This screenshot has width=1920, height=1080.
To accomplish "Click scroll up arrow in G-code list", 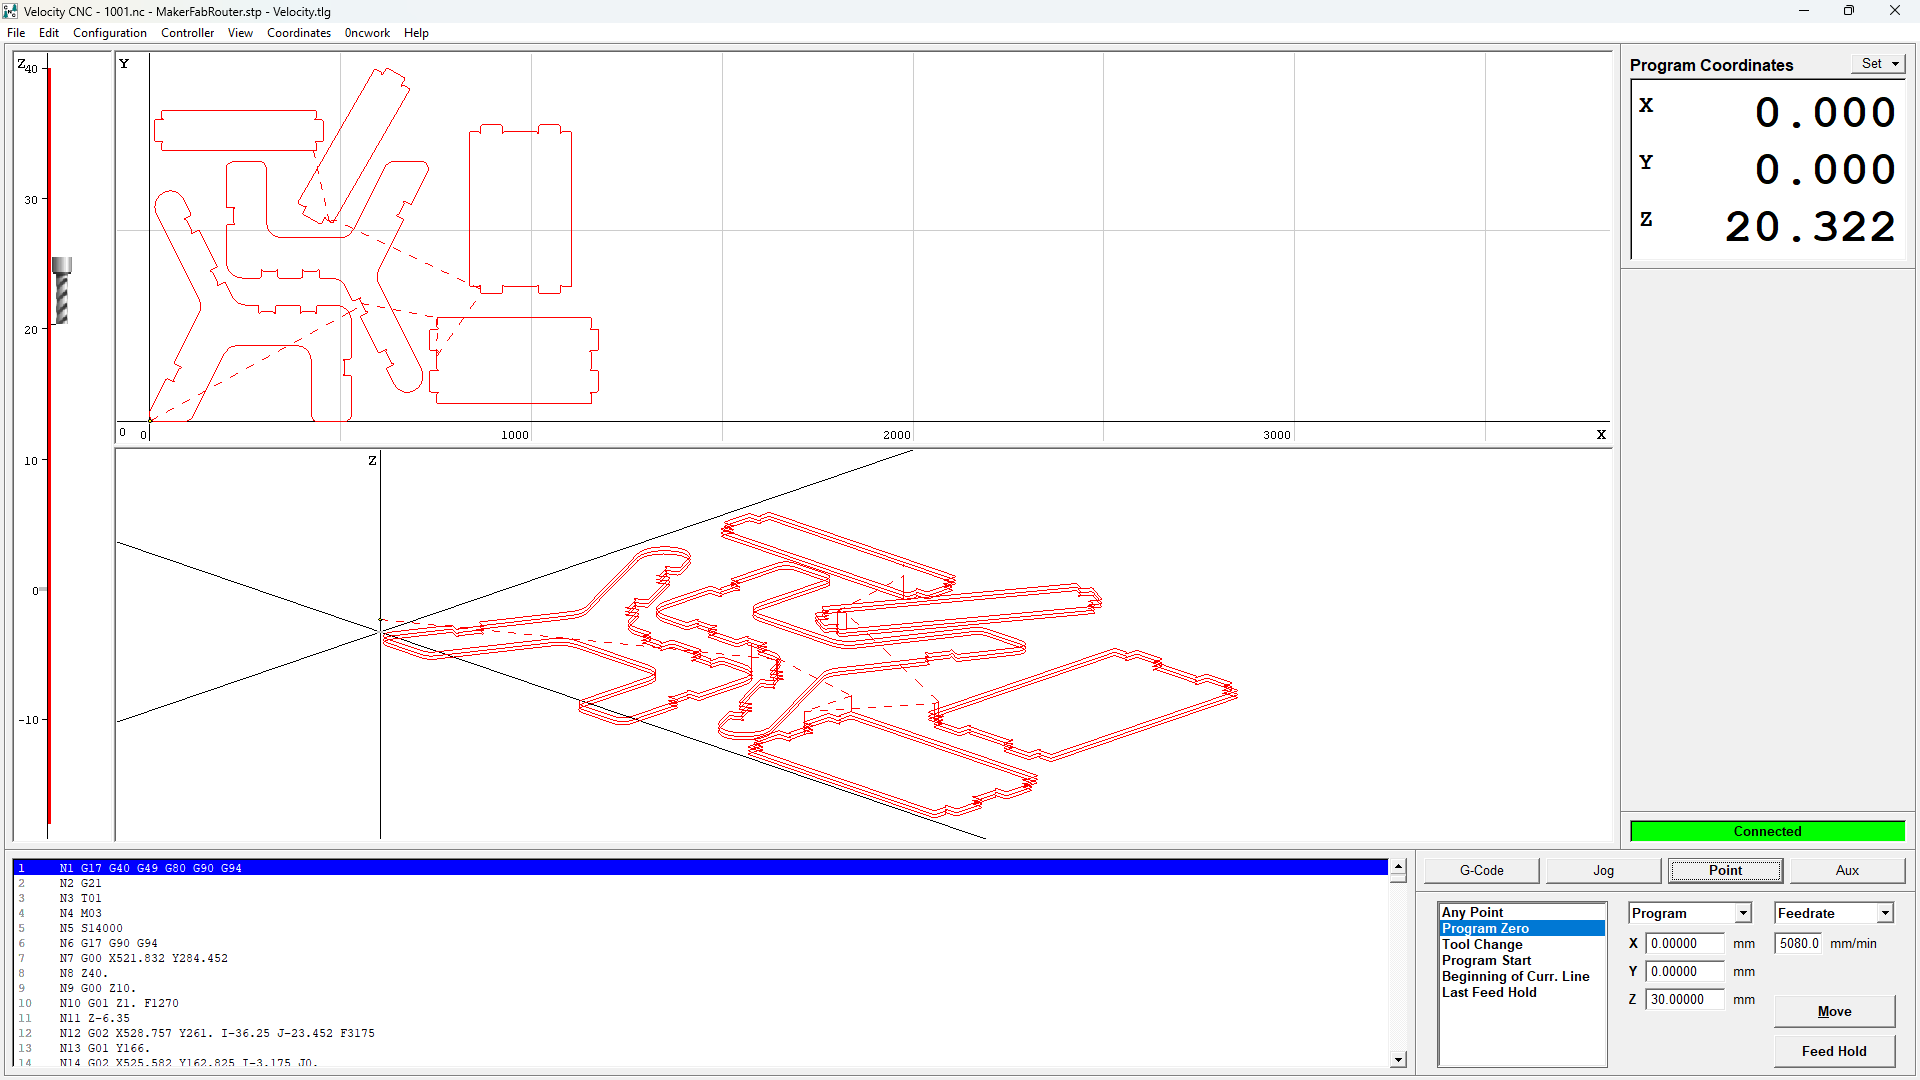I will click(x=1398, y=868).
